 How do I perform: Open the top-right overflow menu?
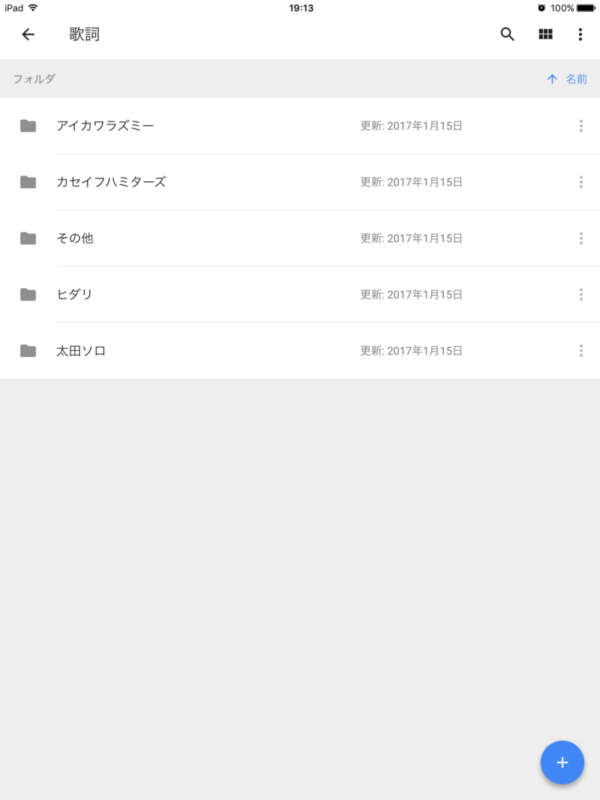(x=580, y=34)
